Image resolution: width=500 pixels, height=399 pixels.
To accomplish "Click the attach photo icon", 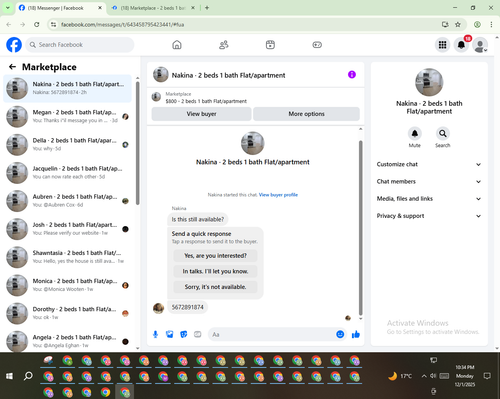I will [170, 334].
